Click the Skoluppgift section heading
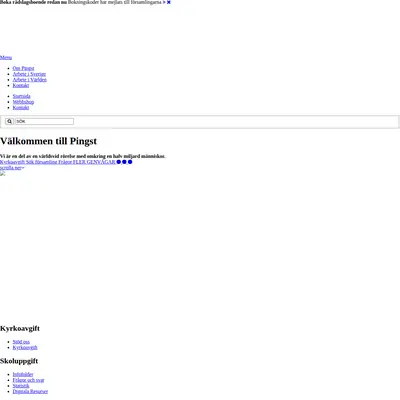400x400 pixels. point(19,361)
